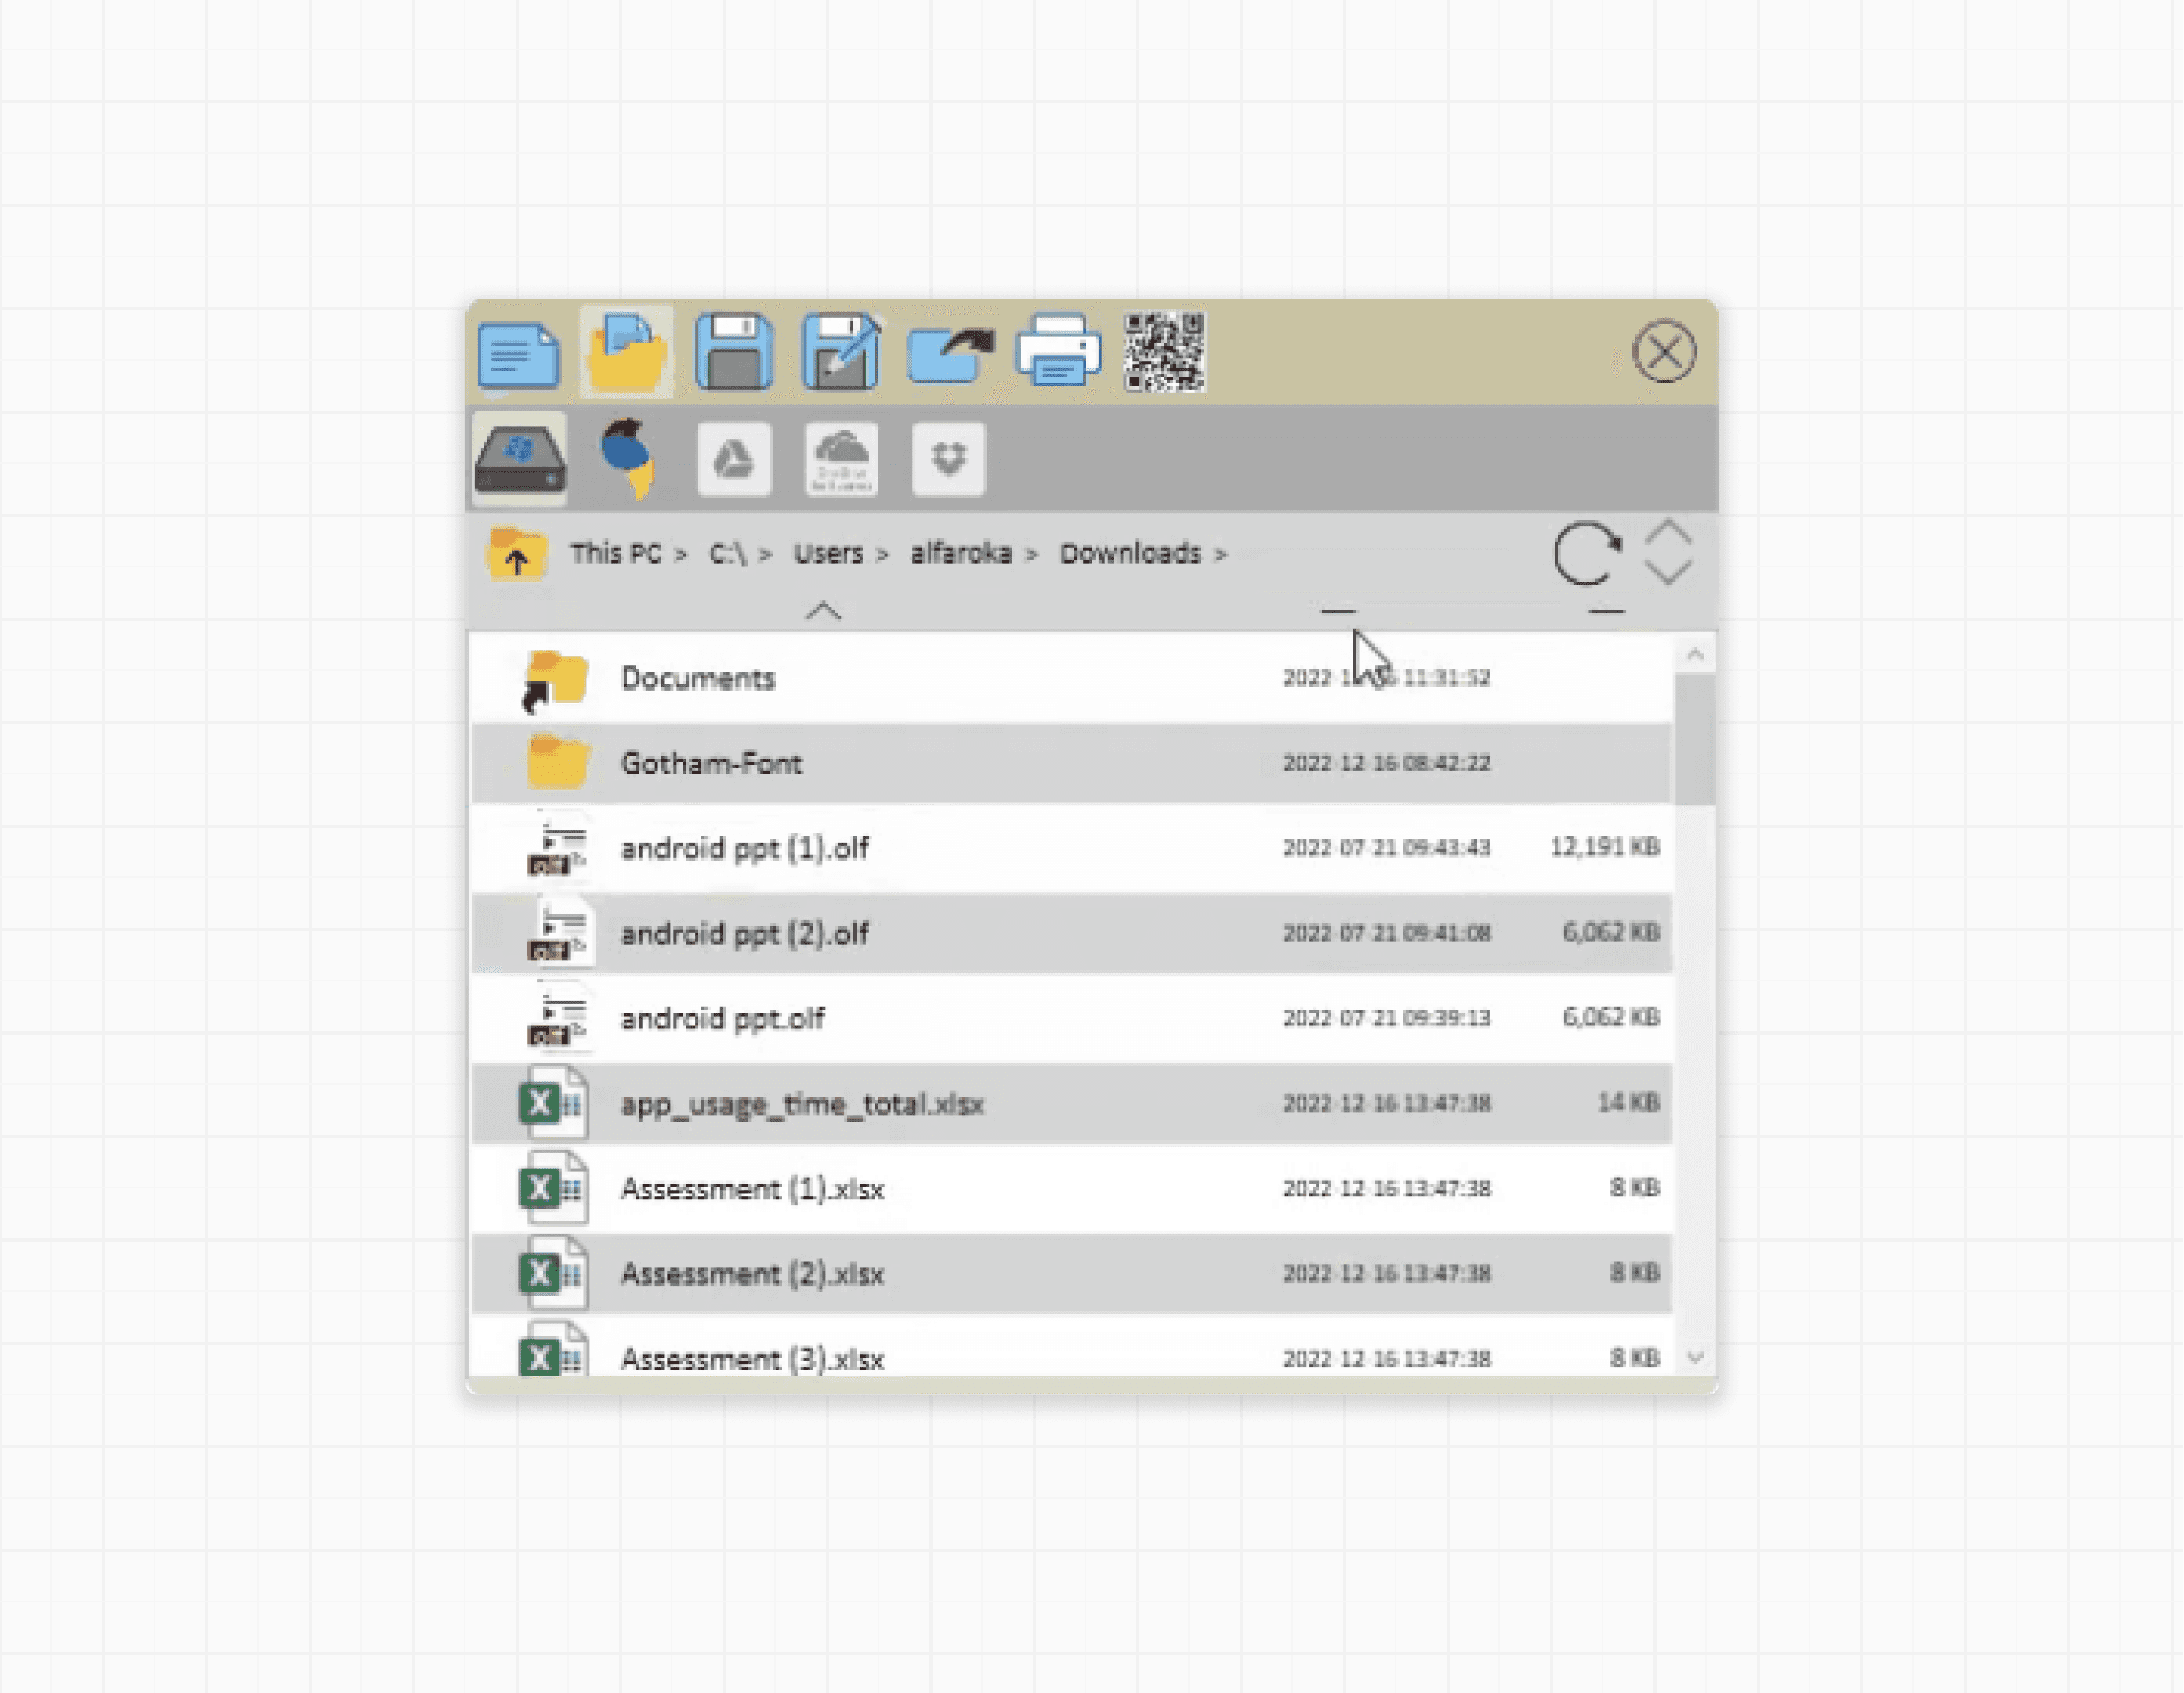
Task: Select the Open file folder icon
Action: 626,352
